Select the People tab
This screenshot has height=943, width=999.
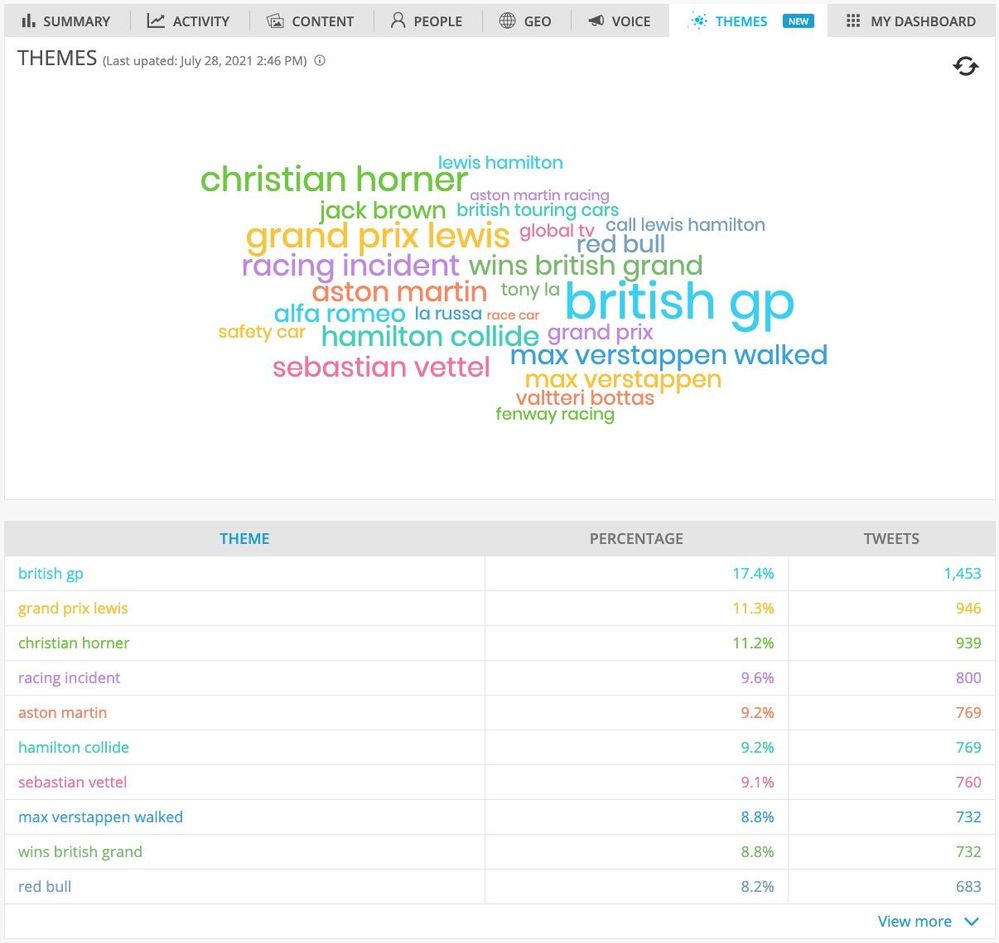click(427, 21)
